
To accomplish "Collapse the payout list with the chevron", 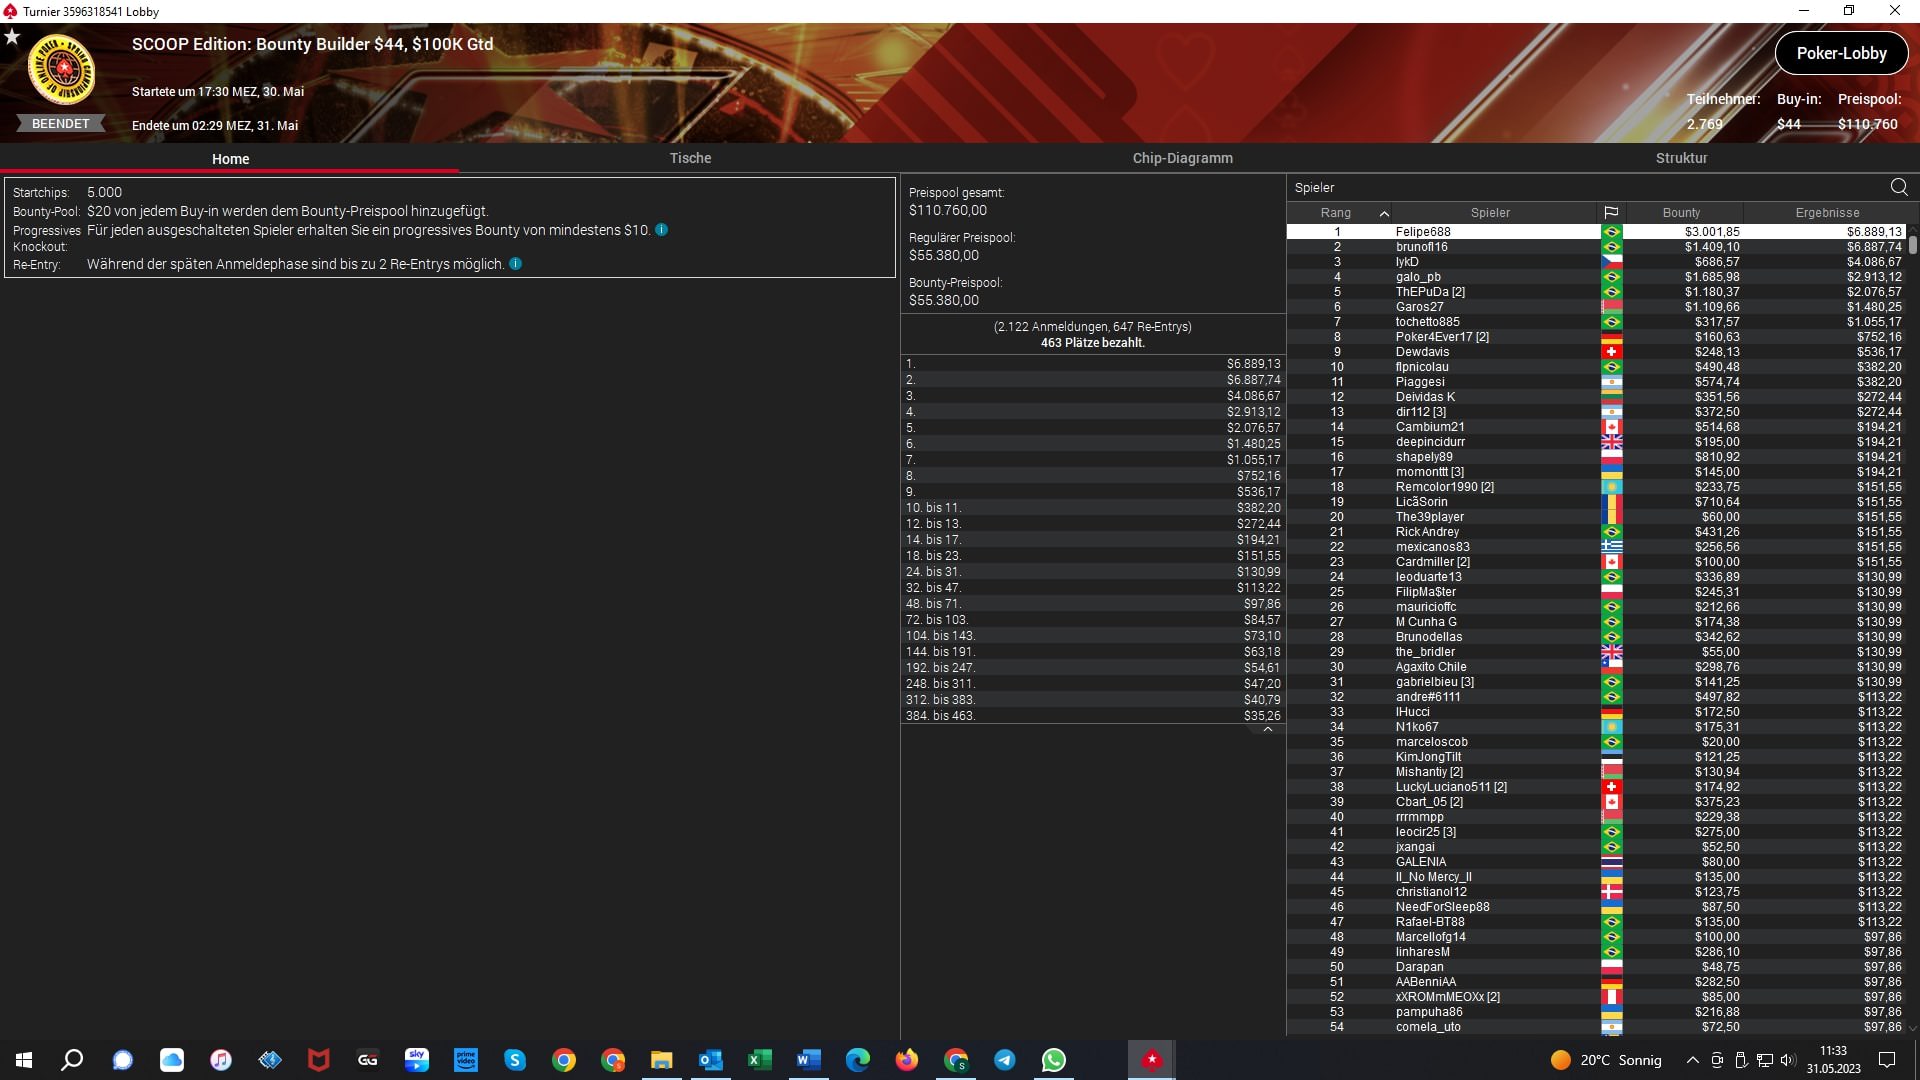I will pos(1267,730).
